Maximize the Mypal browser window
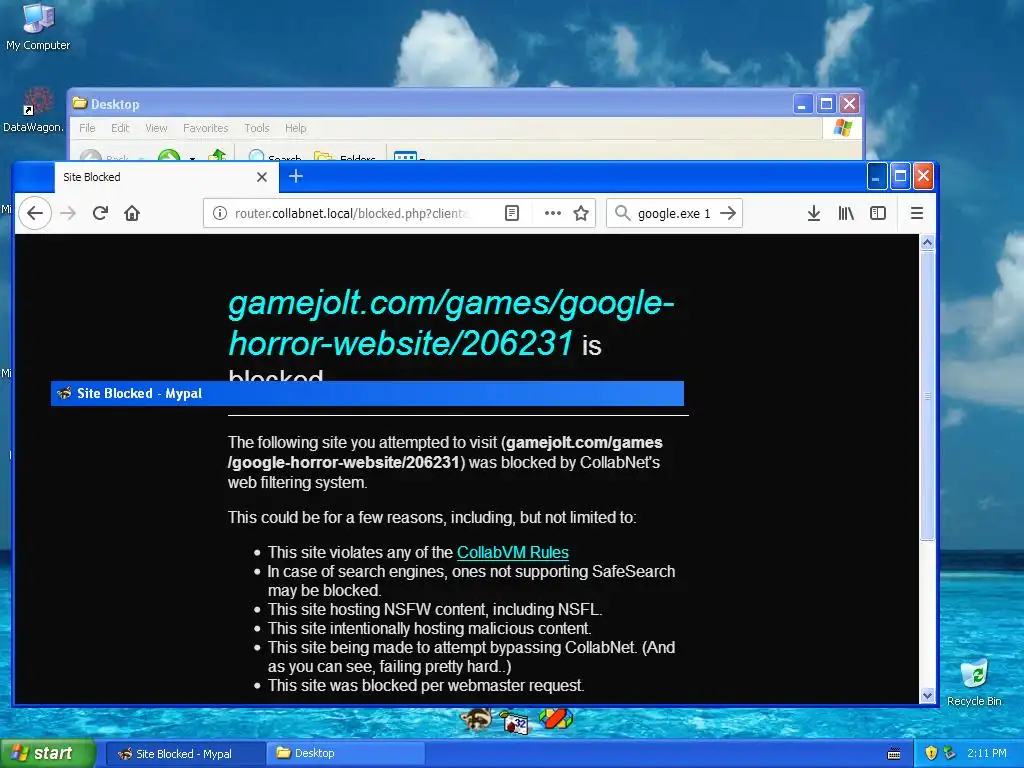1024x768 pixels. (x=901, y=176)
